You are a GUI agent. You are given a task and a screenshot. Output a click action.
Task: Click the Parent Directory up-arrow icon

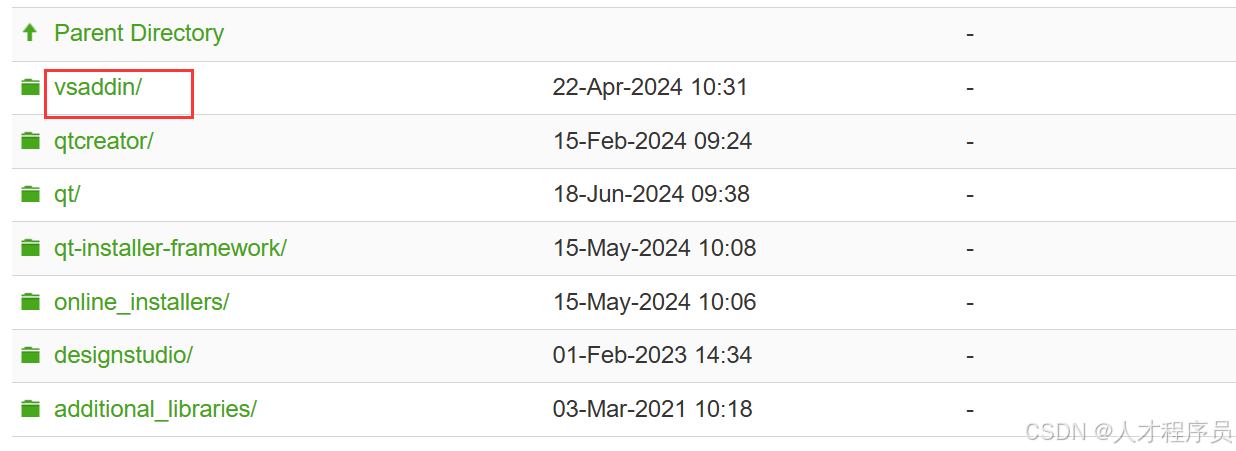pyautogui.click(x=30, y=33)
